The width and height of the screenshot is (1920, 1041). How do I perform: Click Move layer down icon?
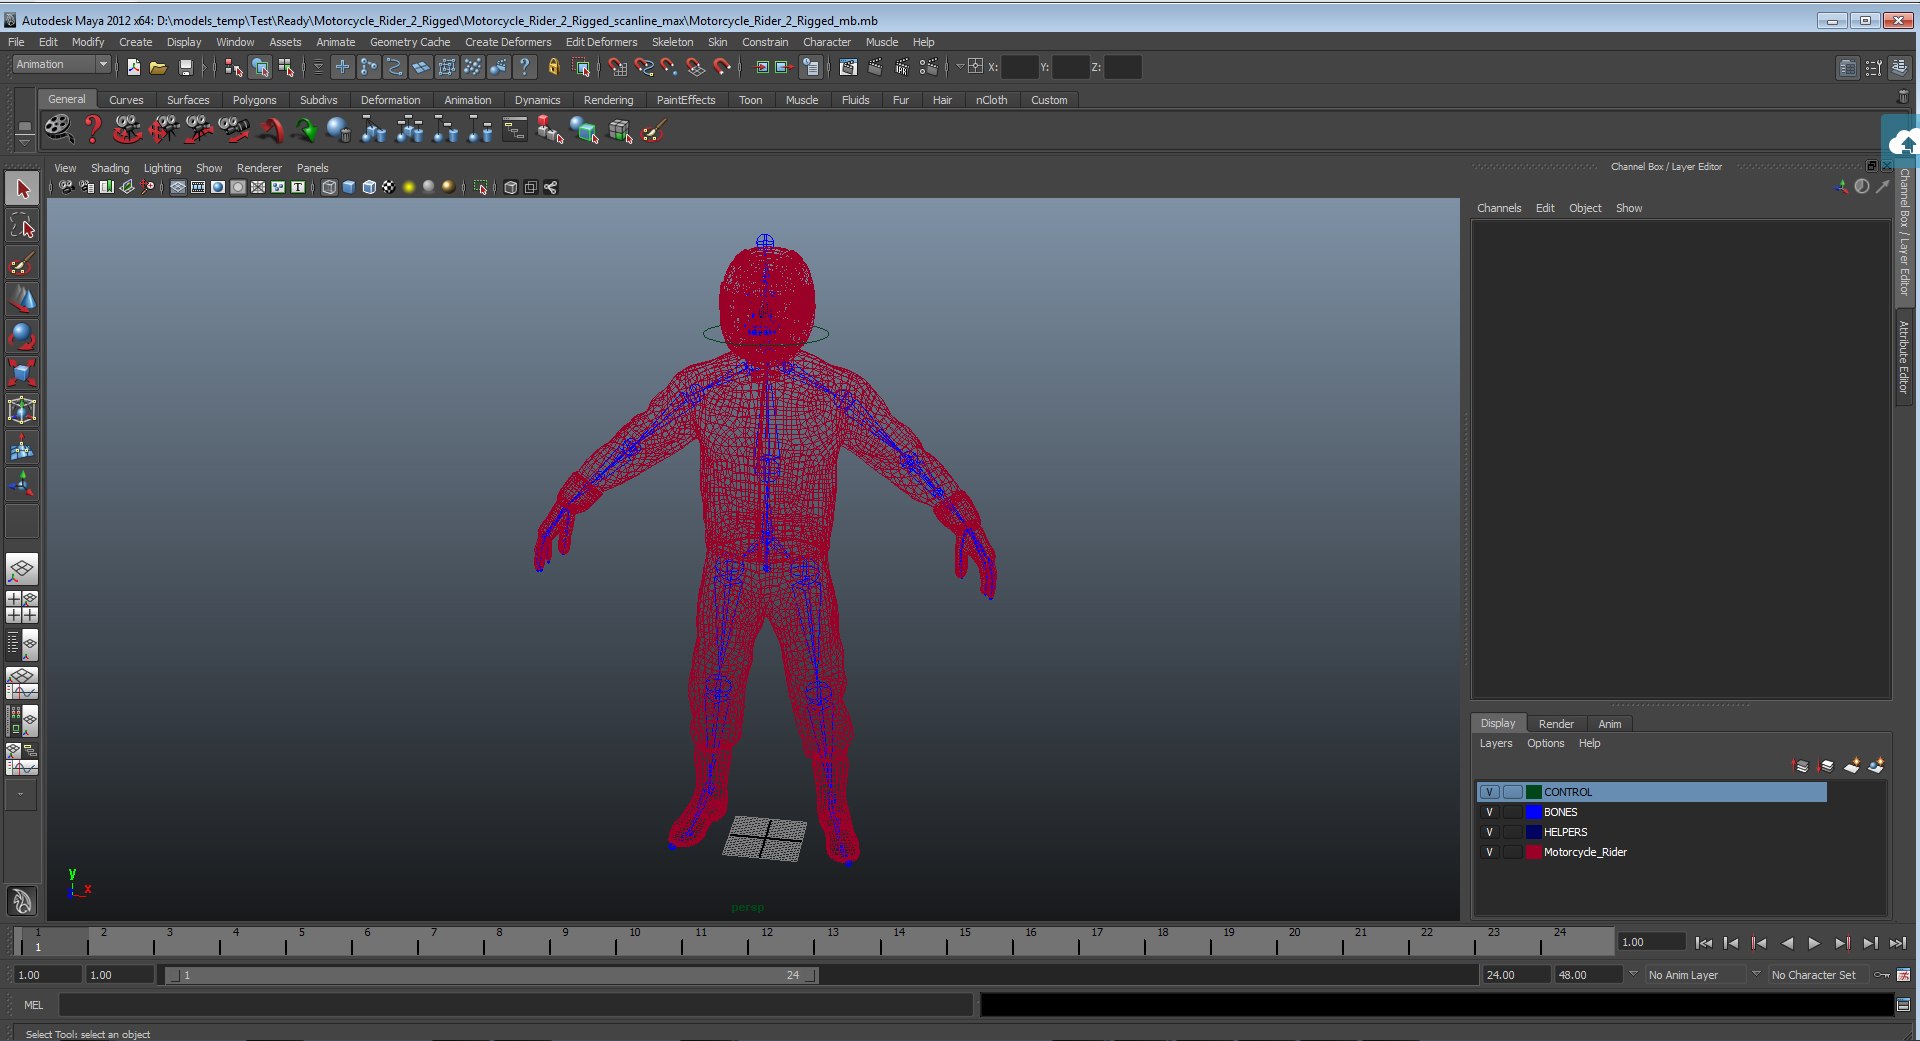tap(1826, 766)
